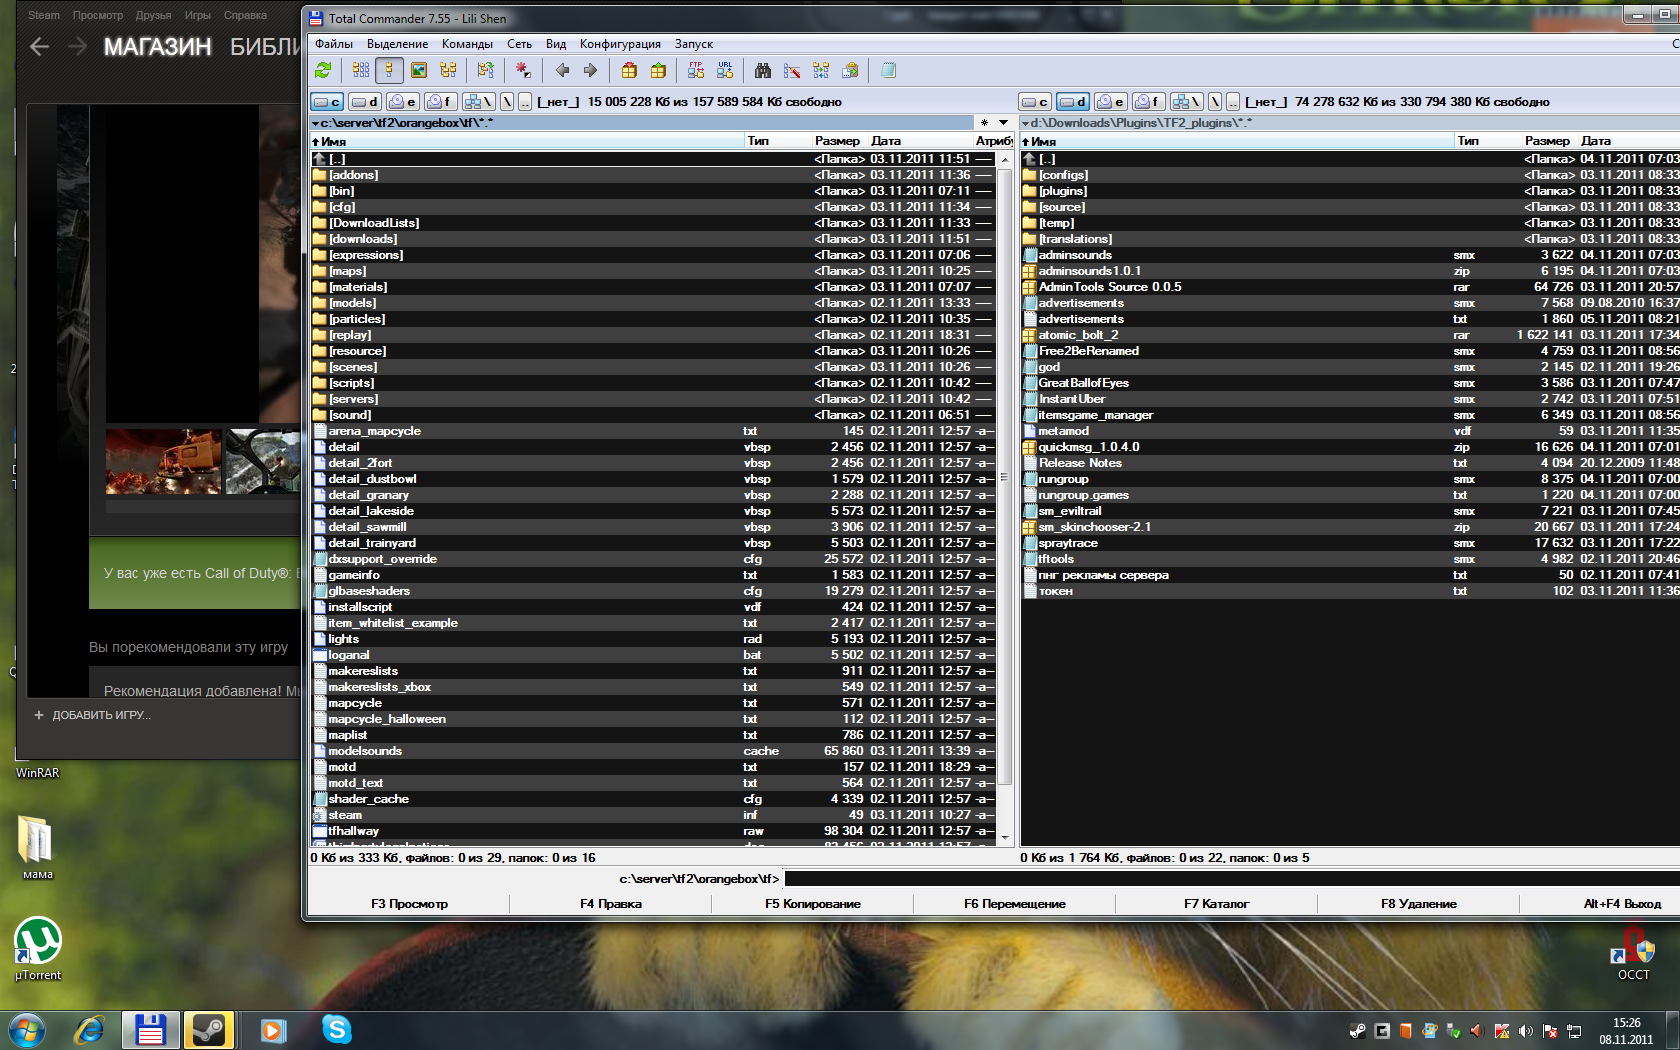This screenshot has width=1680, height=1050.
Task: Open the multi-rename tool icon
Action: 792,70
